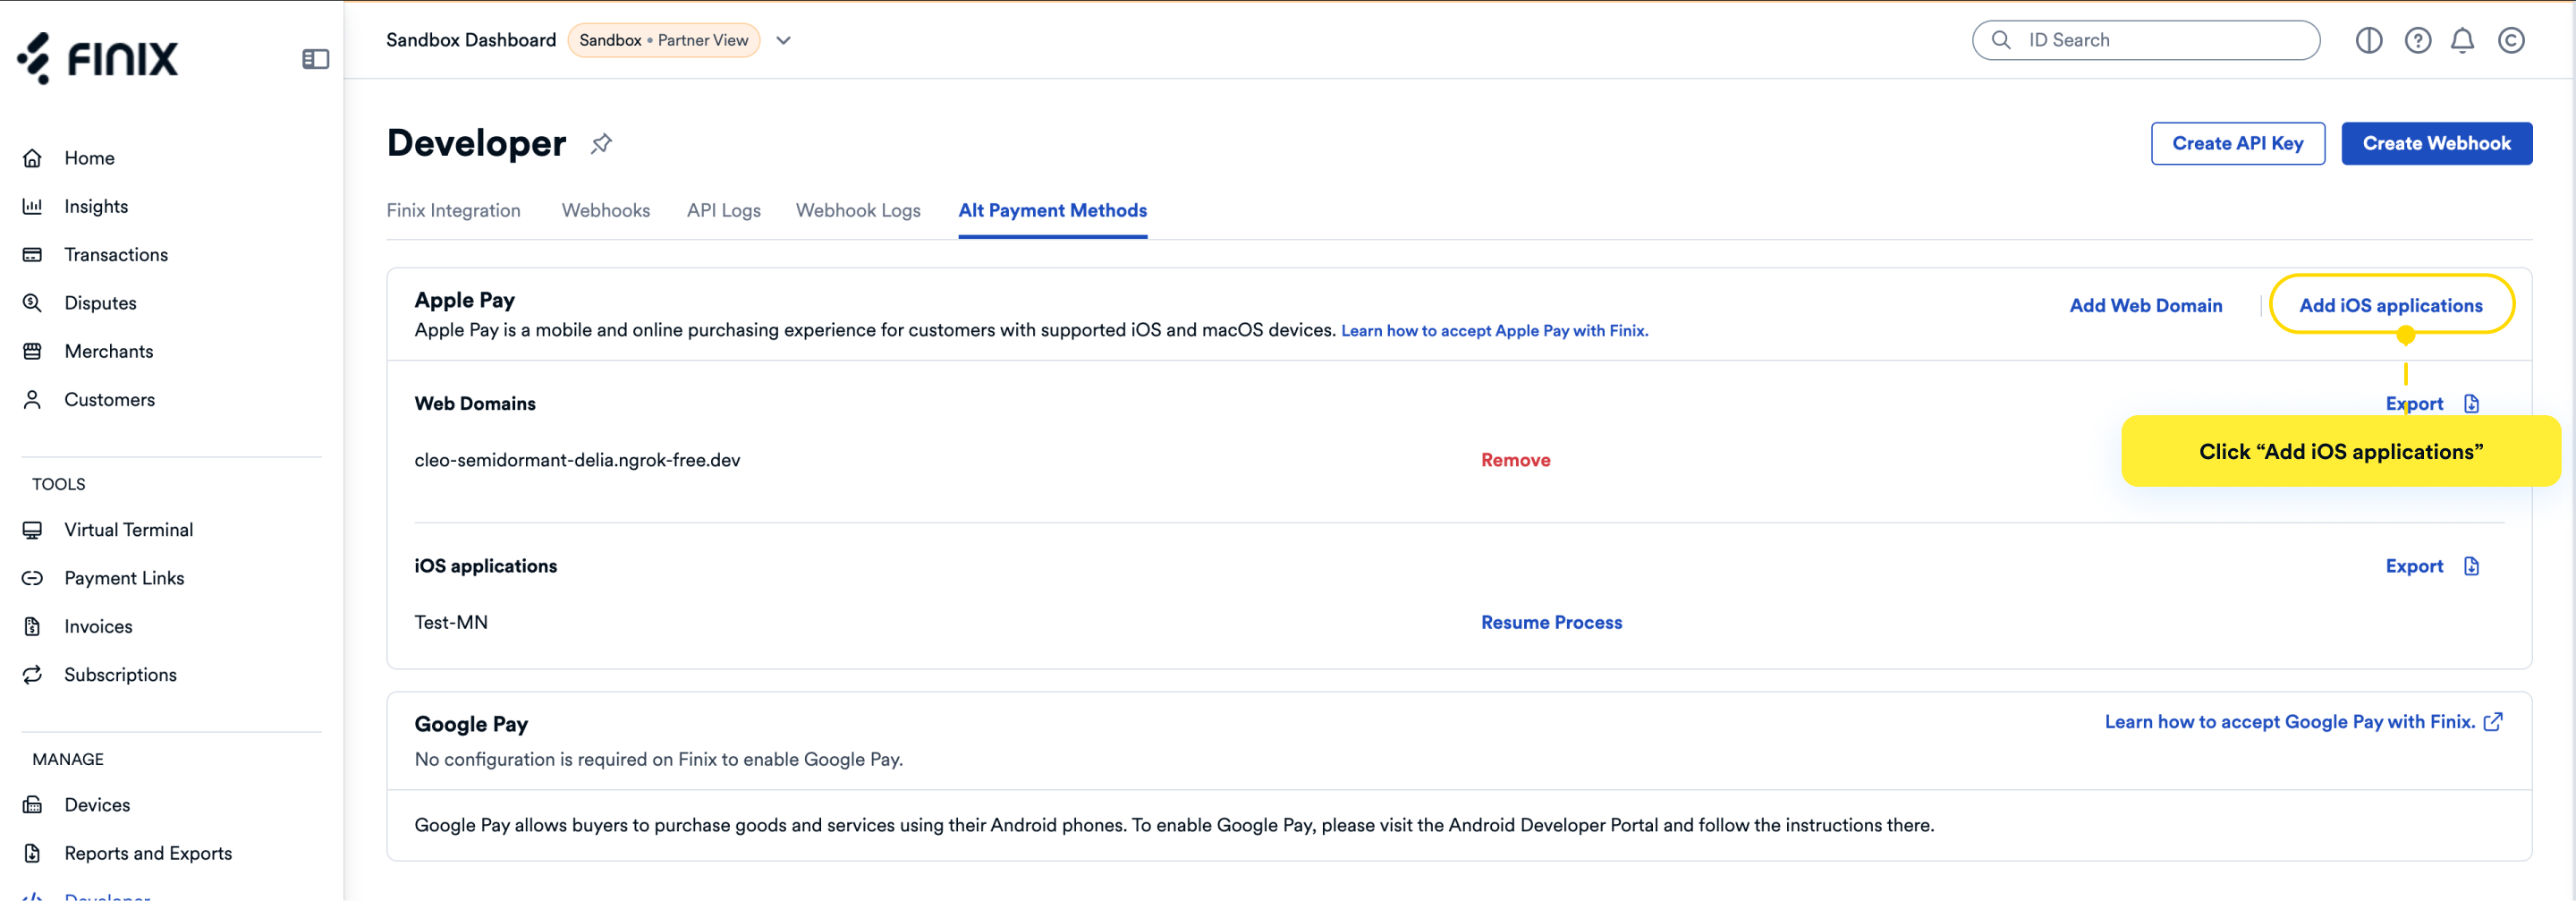Click the Finix logo

click(97, 58)
